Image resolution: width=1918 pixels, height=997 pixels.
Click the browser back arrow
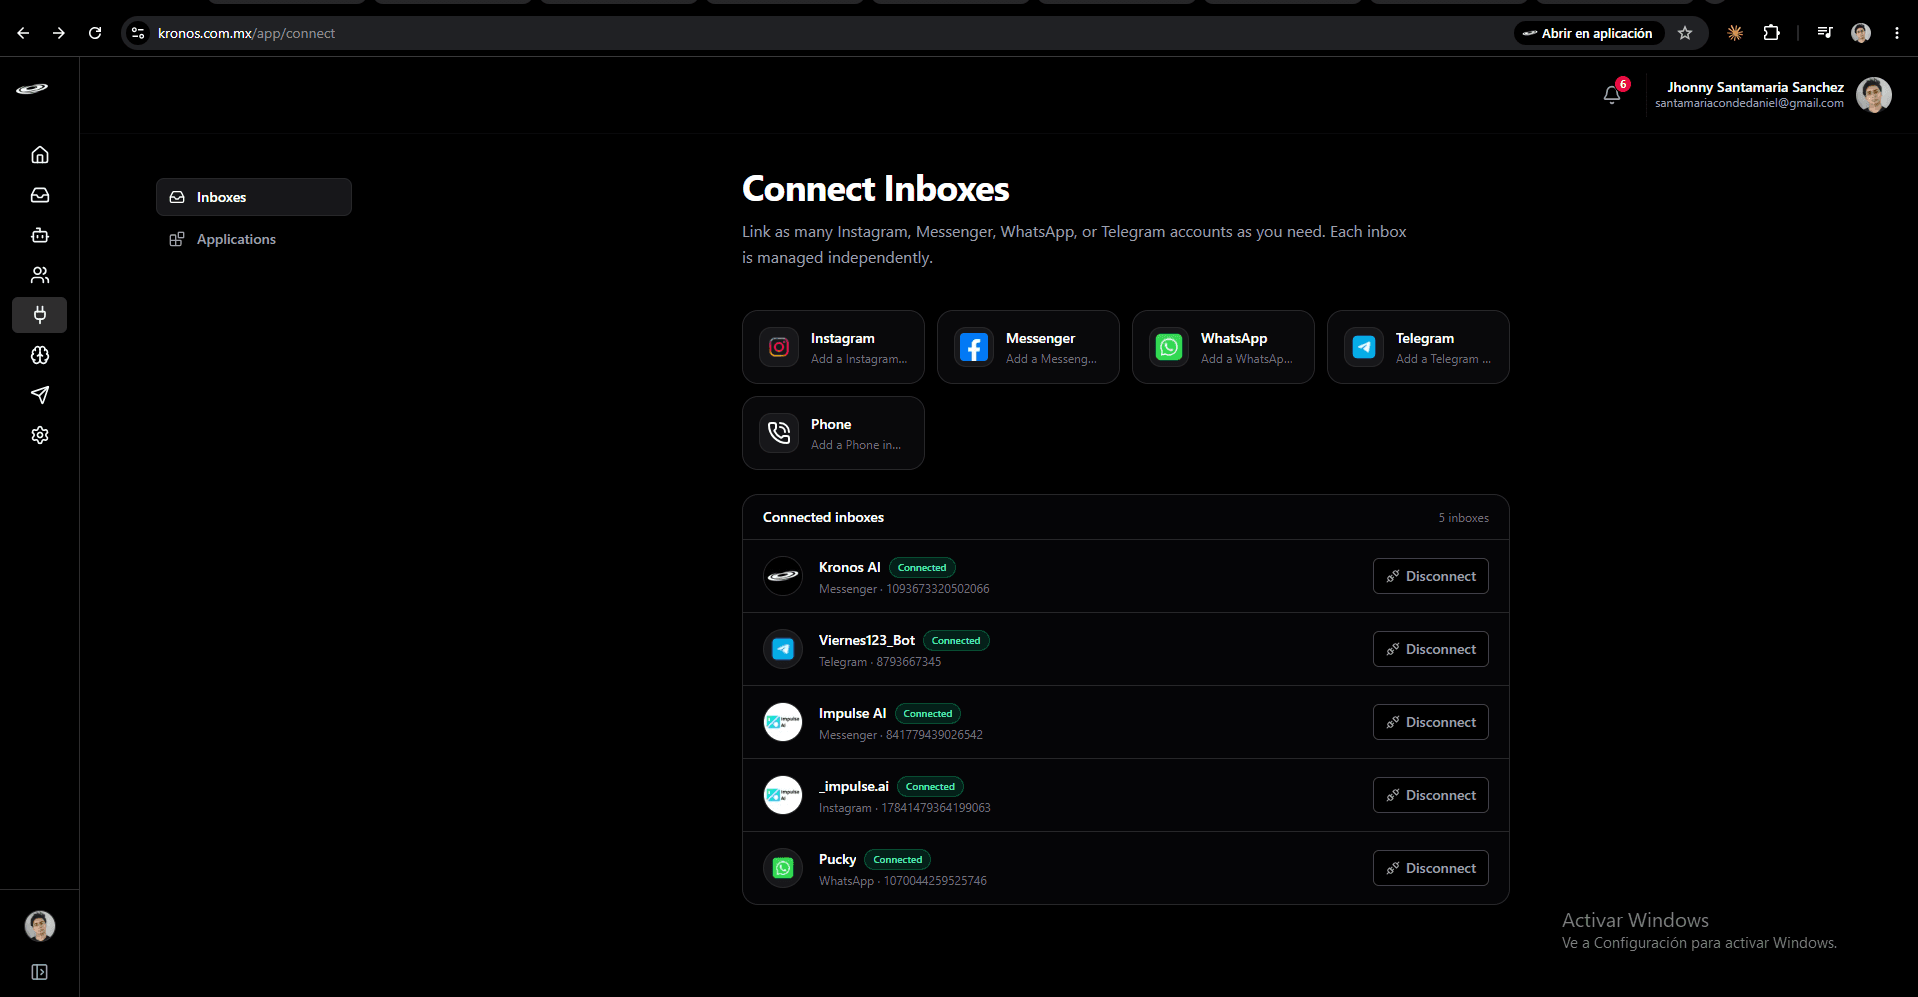coord(23,33)
